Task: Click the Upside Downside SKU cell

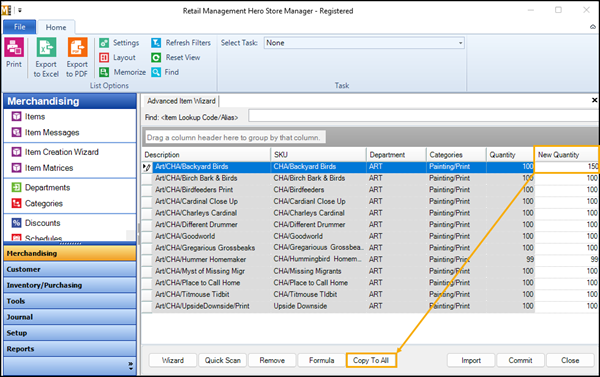Action: [318, 306]
